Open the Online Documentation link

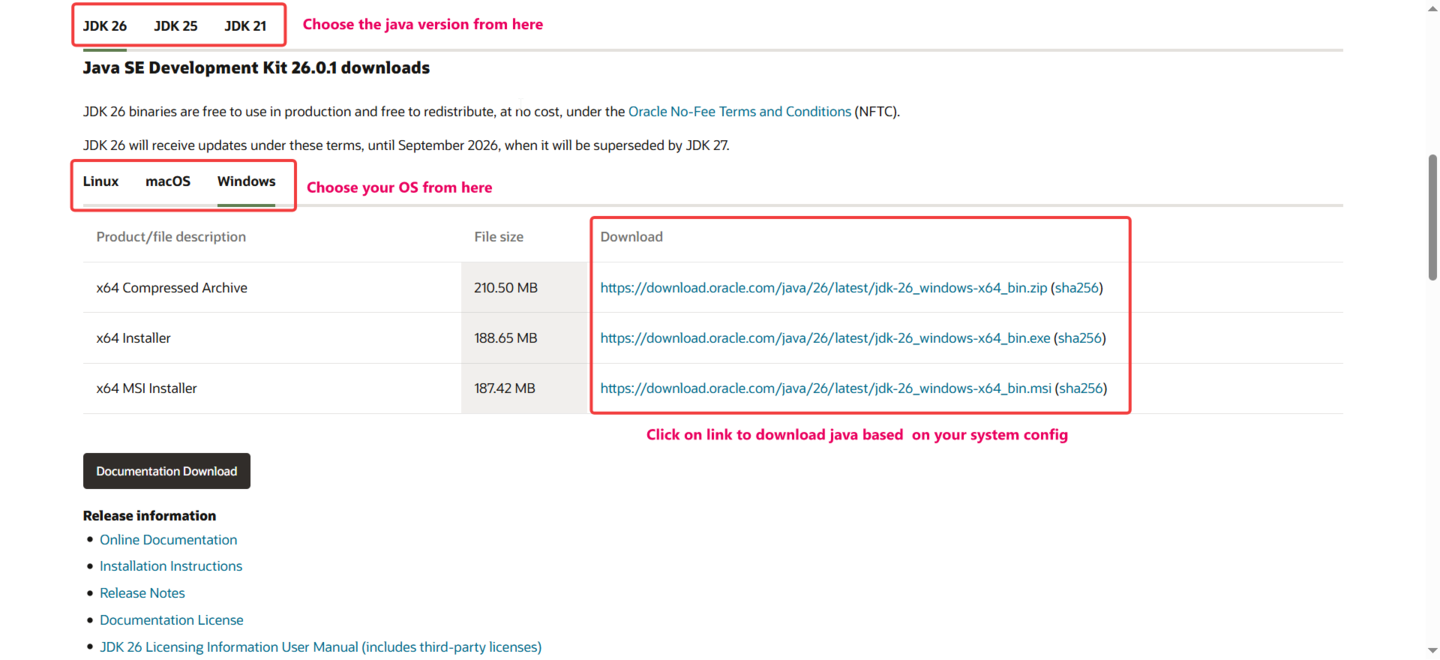pyautogui.click(x=169, y=540)
